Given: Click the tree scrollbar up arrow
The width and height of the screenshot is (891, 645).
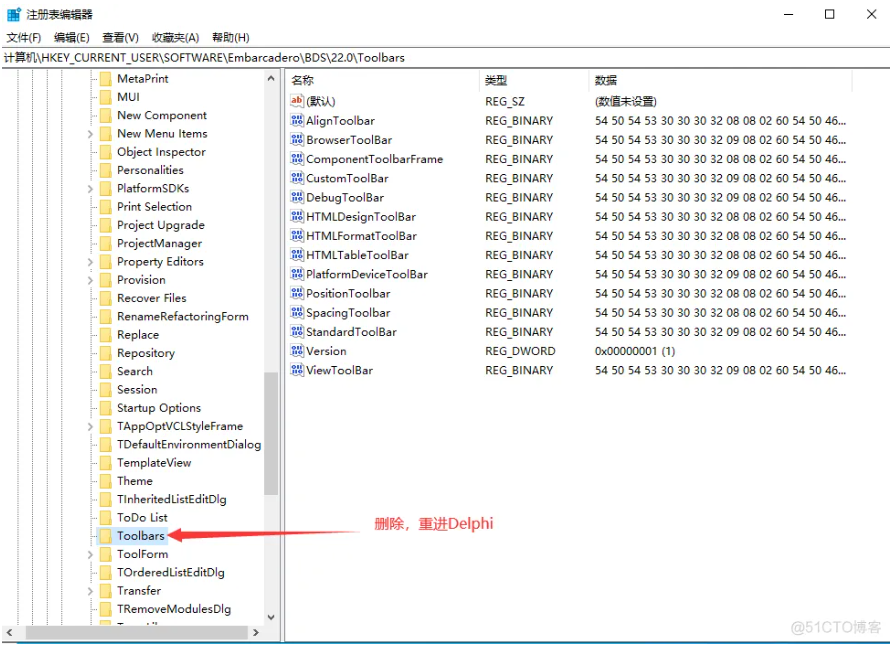Looking at the screenshot, I should (271, 78).
